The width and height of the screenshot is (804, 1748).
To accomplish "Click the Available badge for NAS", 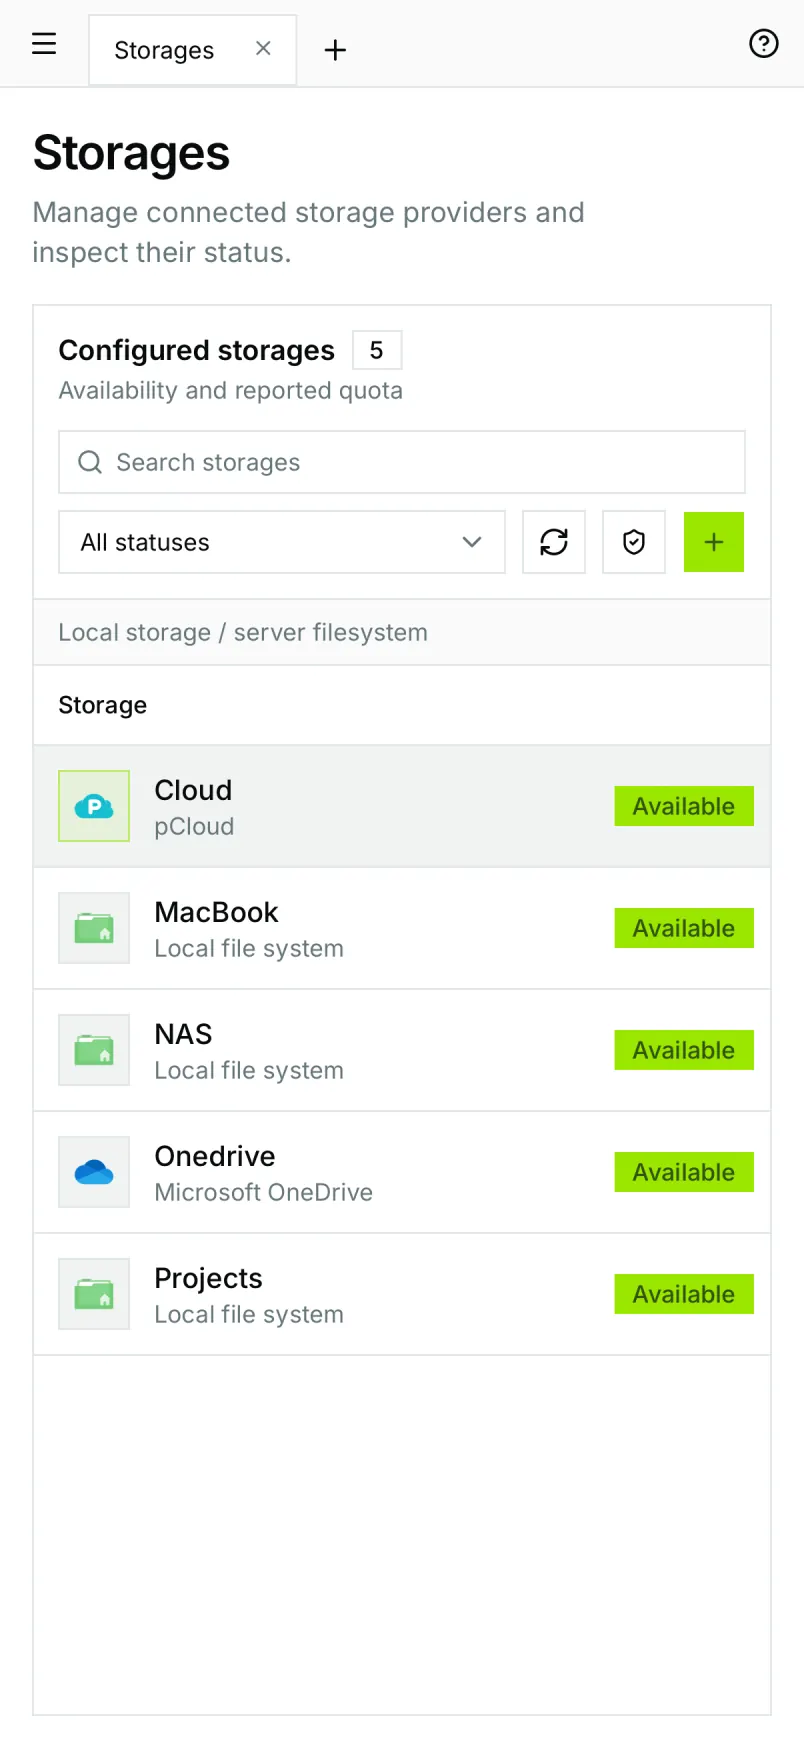I will click(684, 1050).
